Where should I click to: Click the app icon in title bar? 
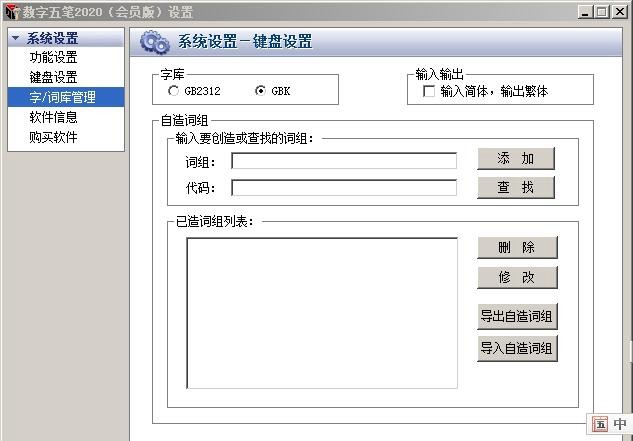(12, 12)
